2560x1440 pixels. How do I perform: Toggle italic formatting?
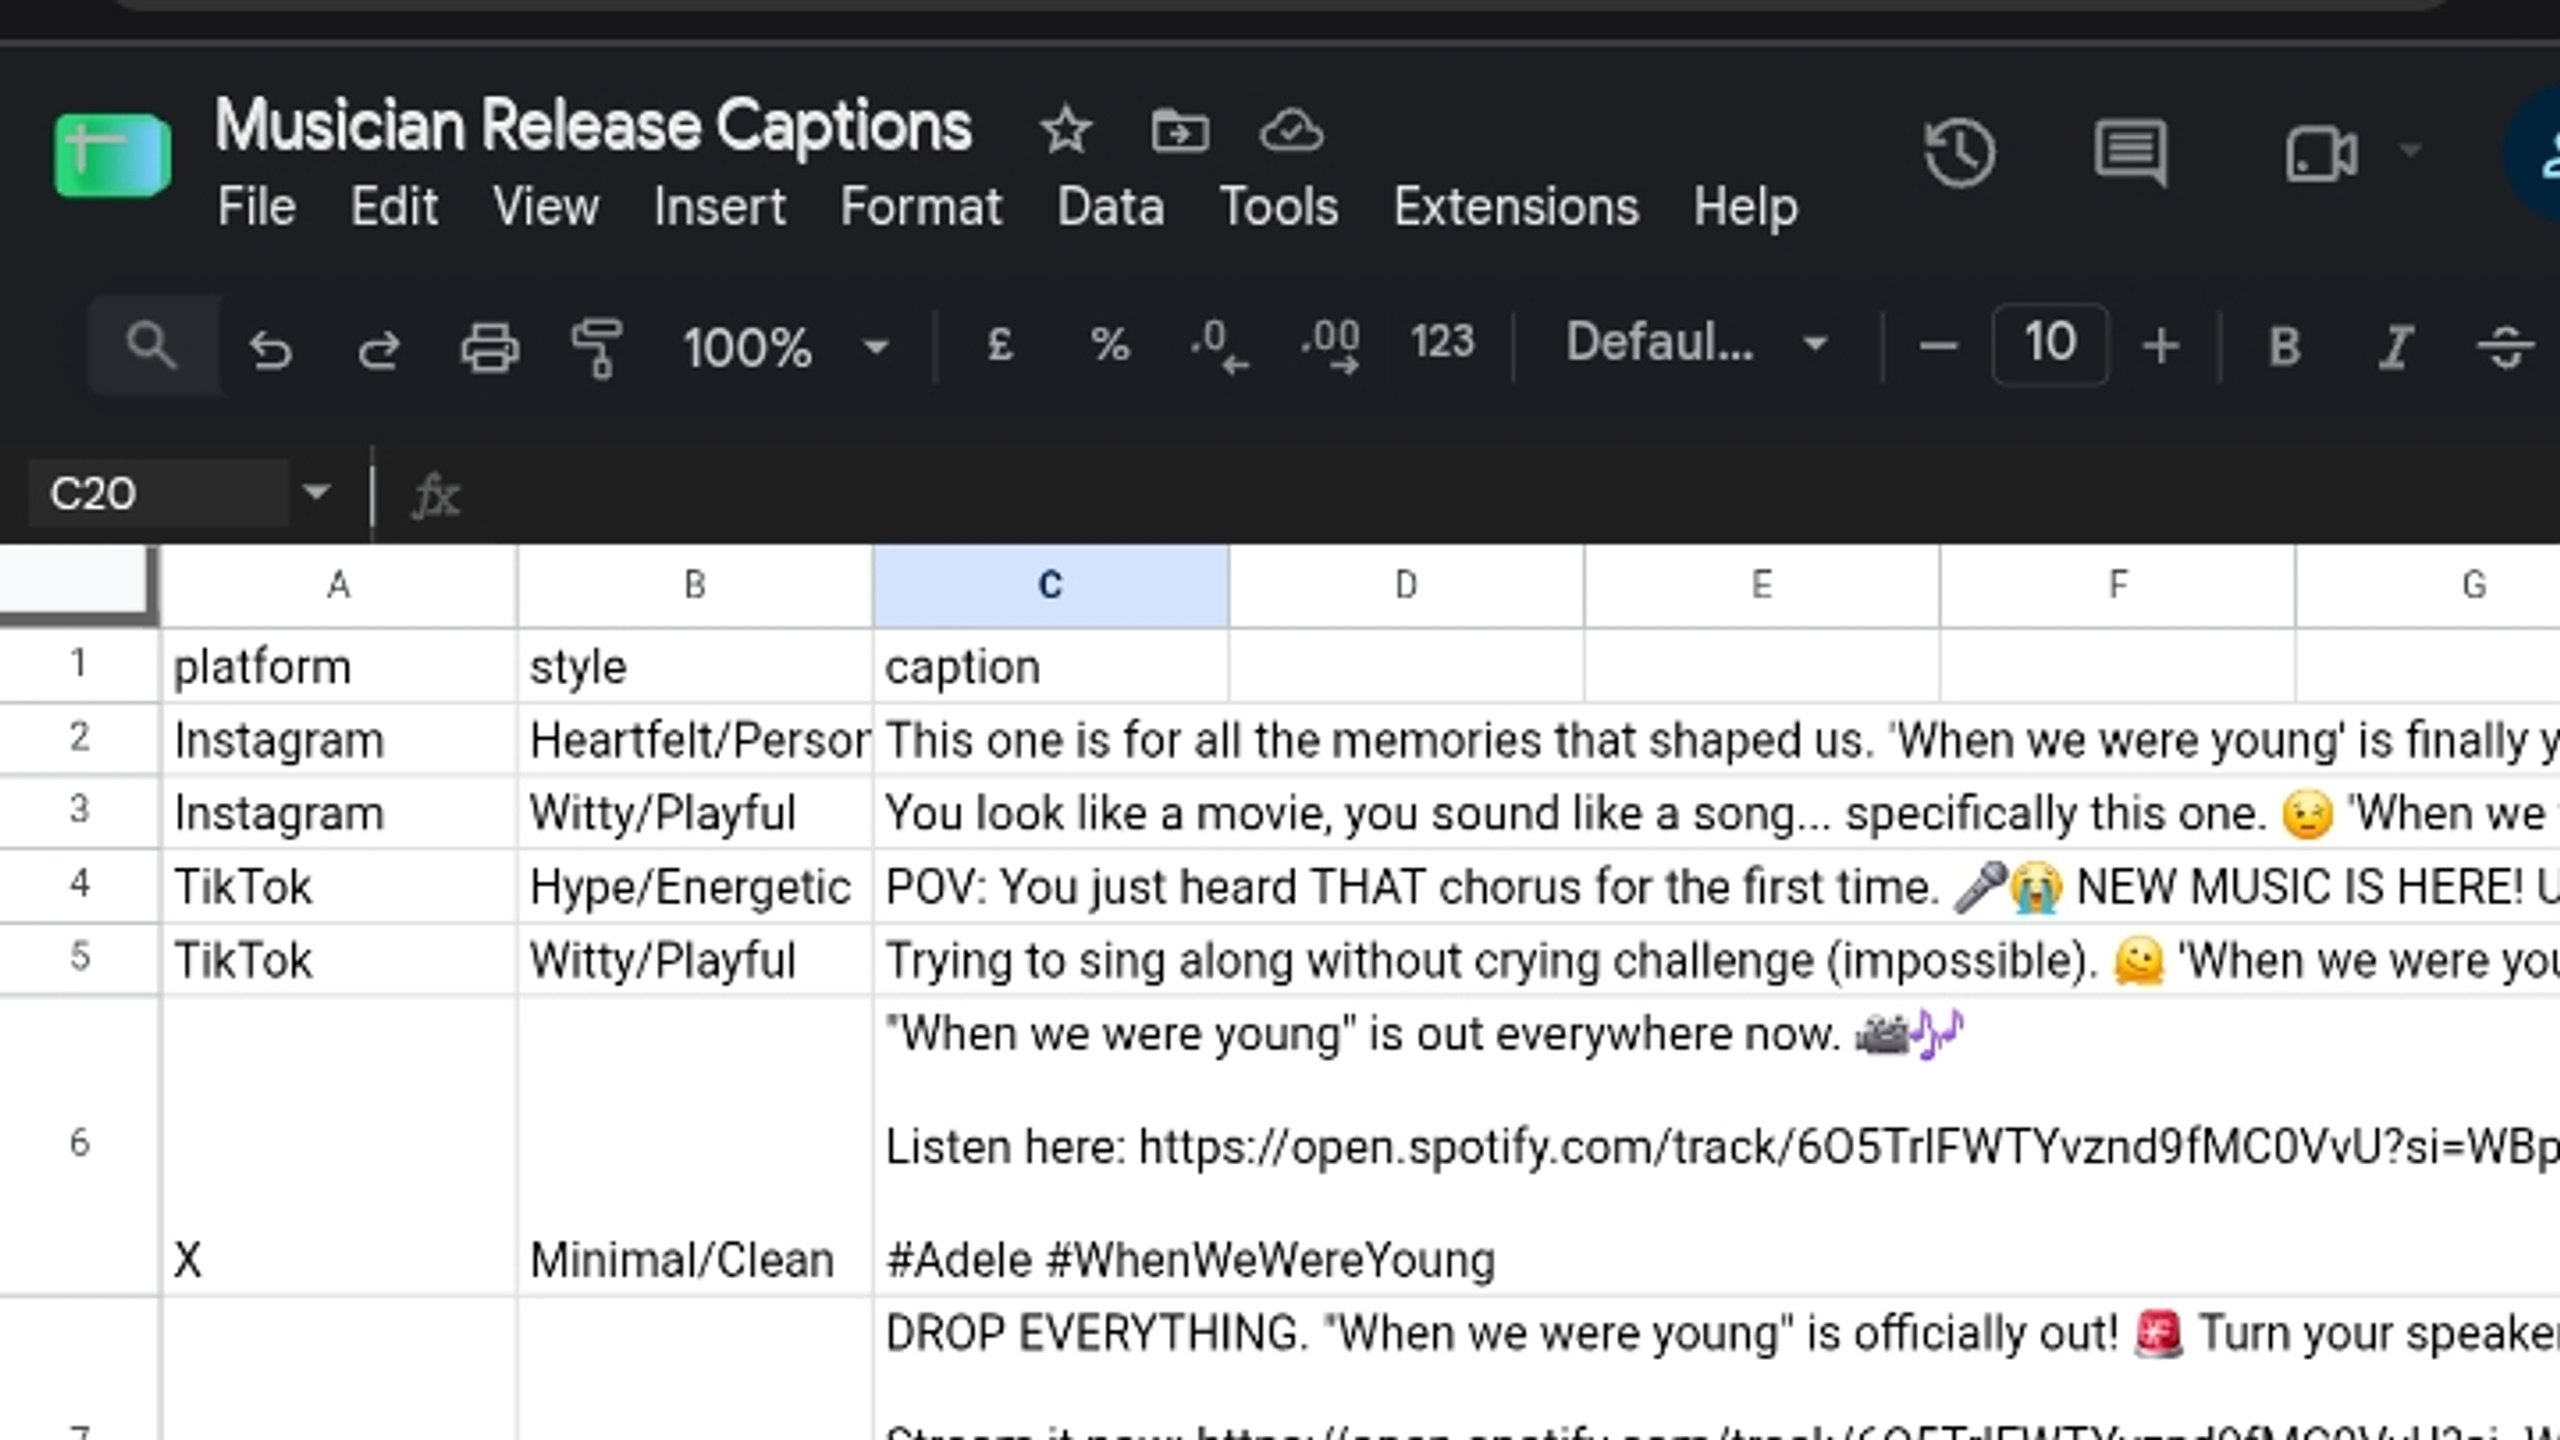2396,348
